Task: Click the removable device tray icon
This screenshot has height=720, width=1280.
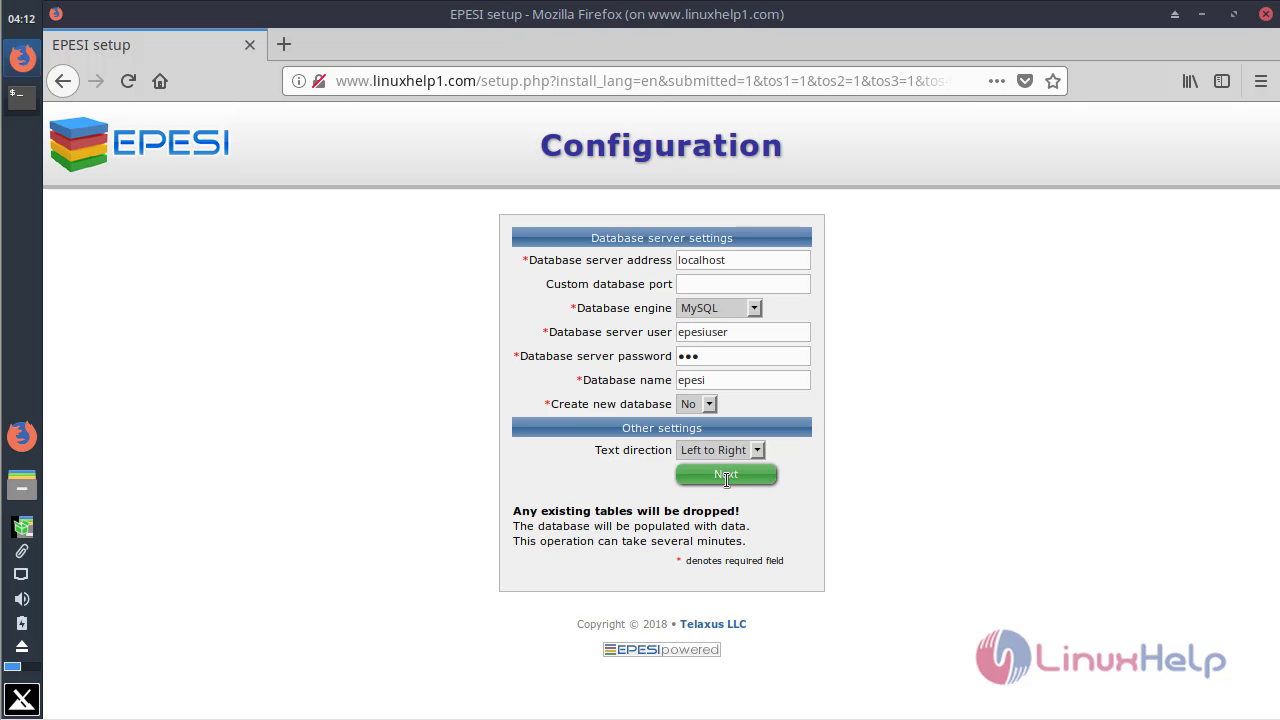Action: pos(22,623)
